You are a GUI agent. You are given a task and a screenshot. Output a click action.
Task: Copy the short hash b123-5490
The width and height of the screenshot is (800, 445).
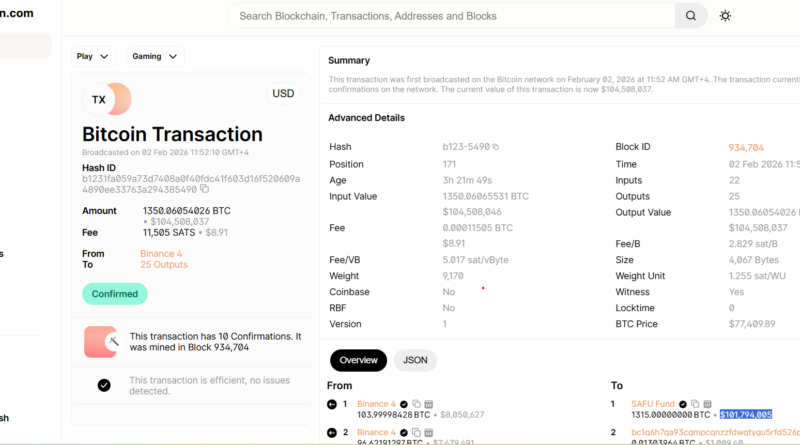coord(495,147)
